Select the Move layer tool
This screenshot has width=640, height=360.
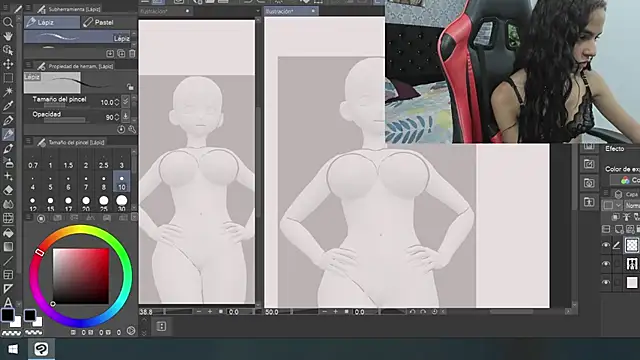[x=8, y=64]
